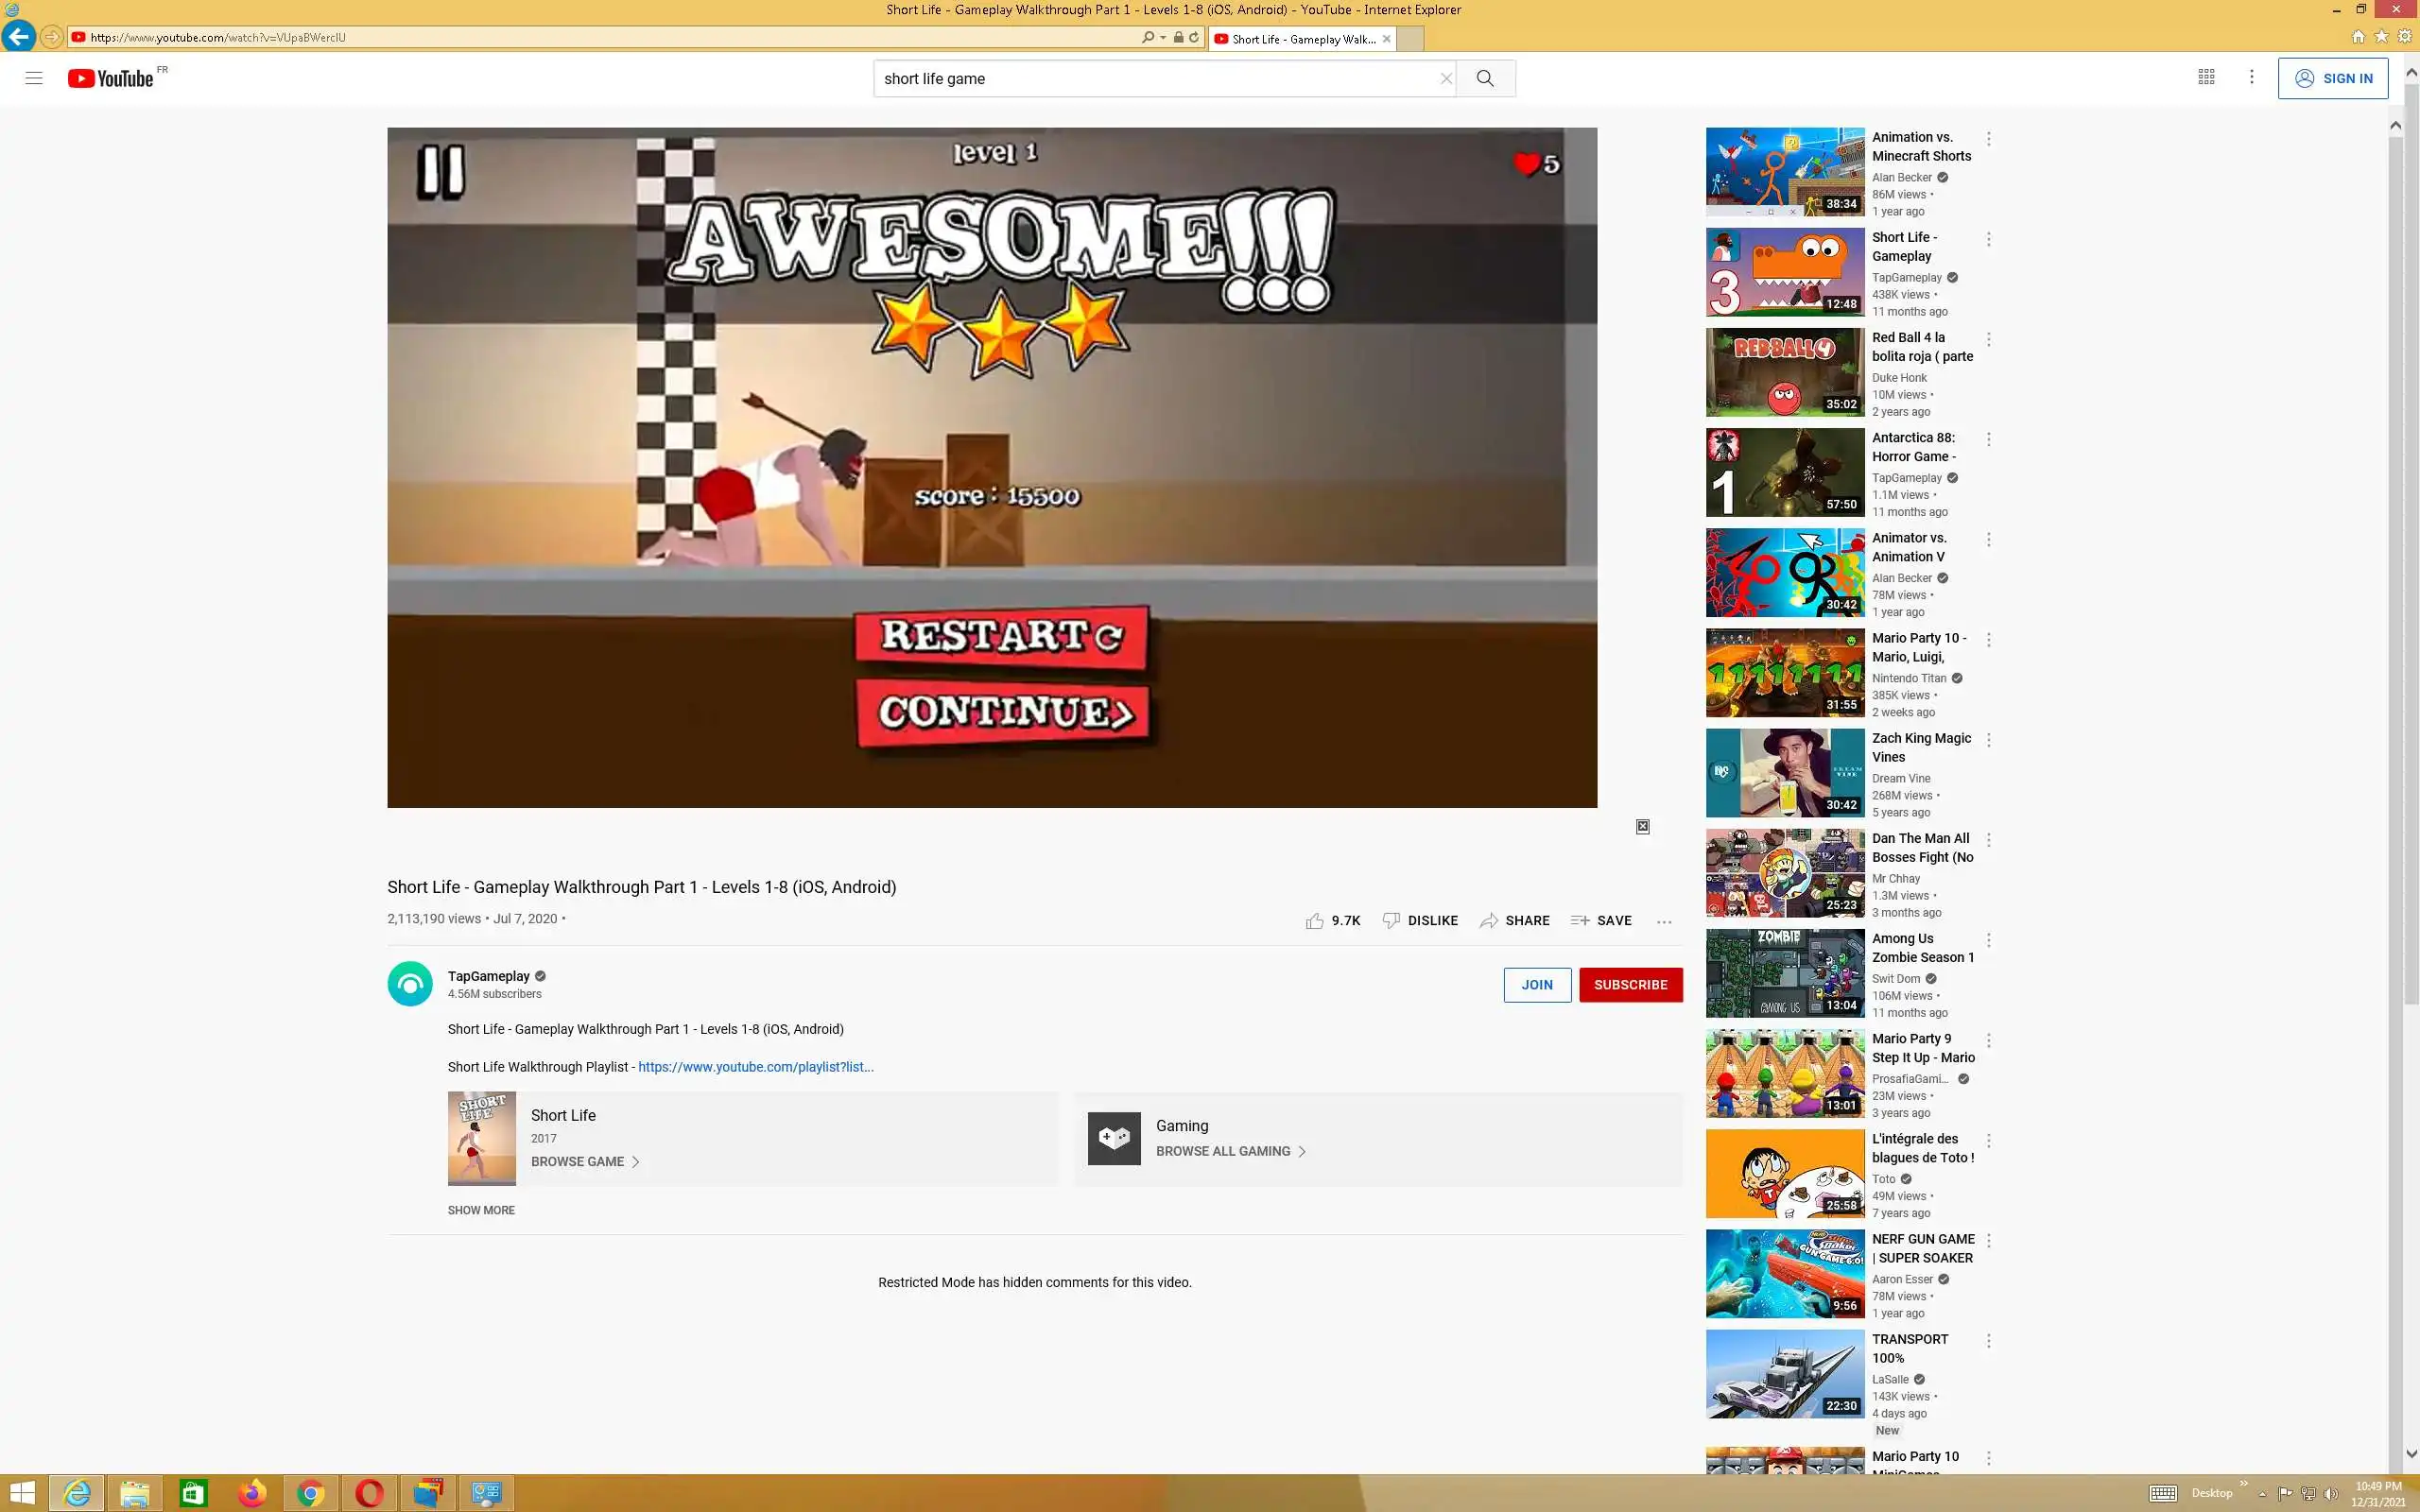
Task: Open the more actions ellipsis under video
Action: coord(1664,921)
